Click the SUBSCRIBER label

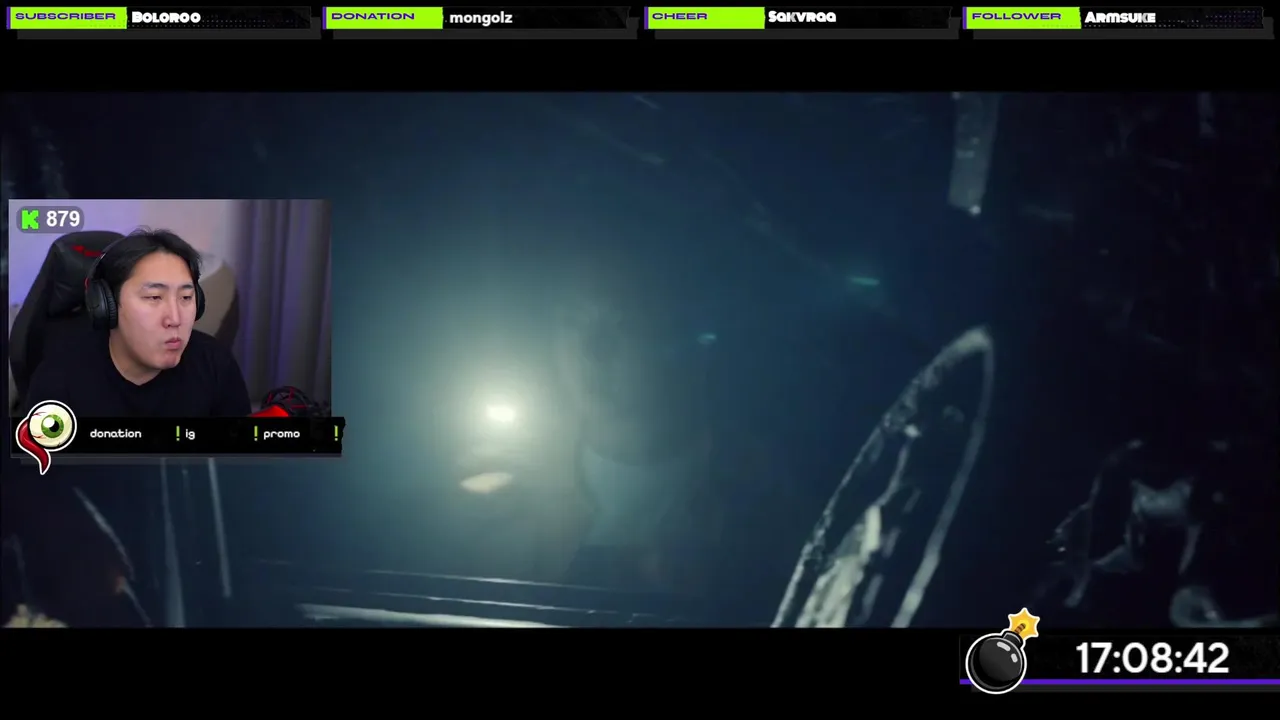coord(66,17)
